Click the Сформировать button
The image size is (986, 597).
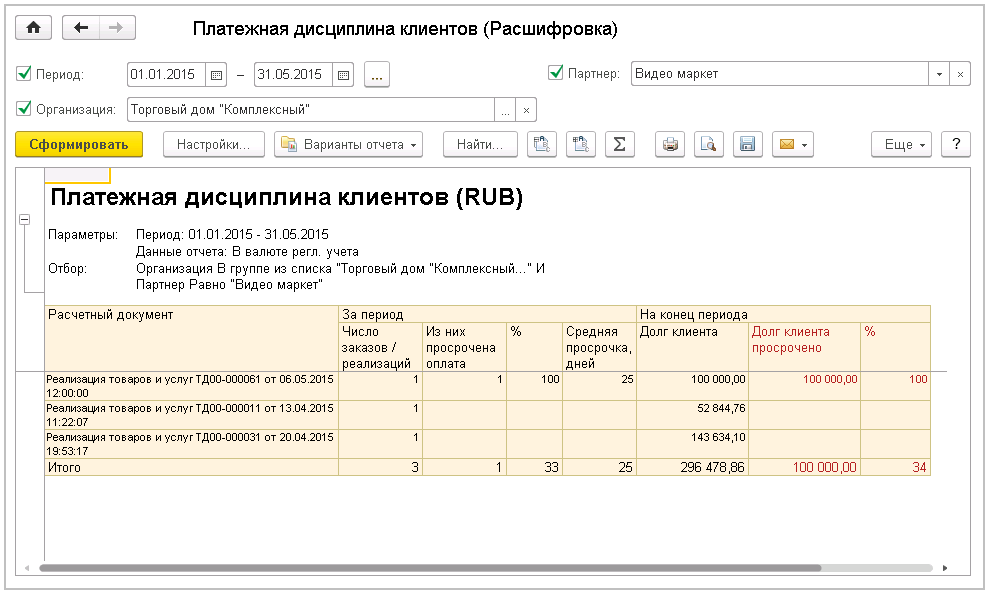click(x=79, y=145)
